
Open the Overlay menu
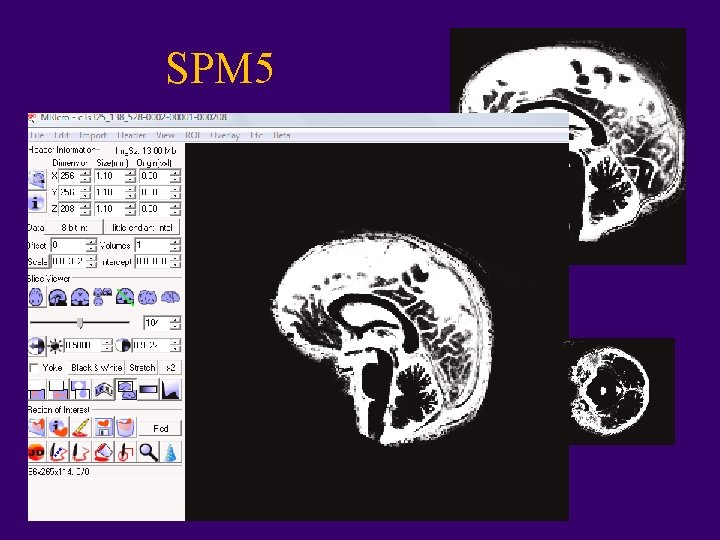225,135
